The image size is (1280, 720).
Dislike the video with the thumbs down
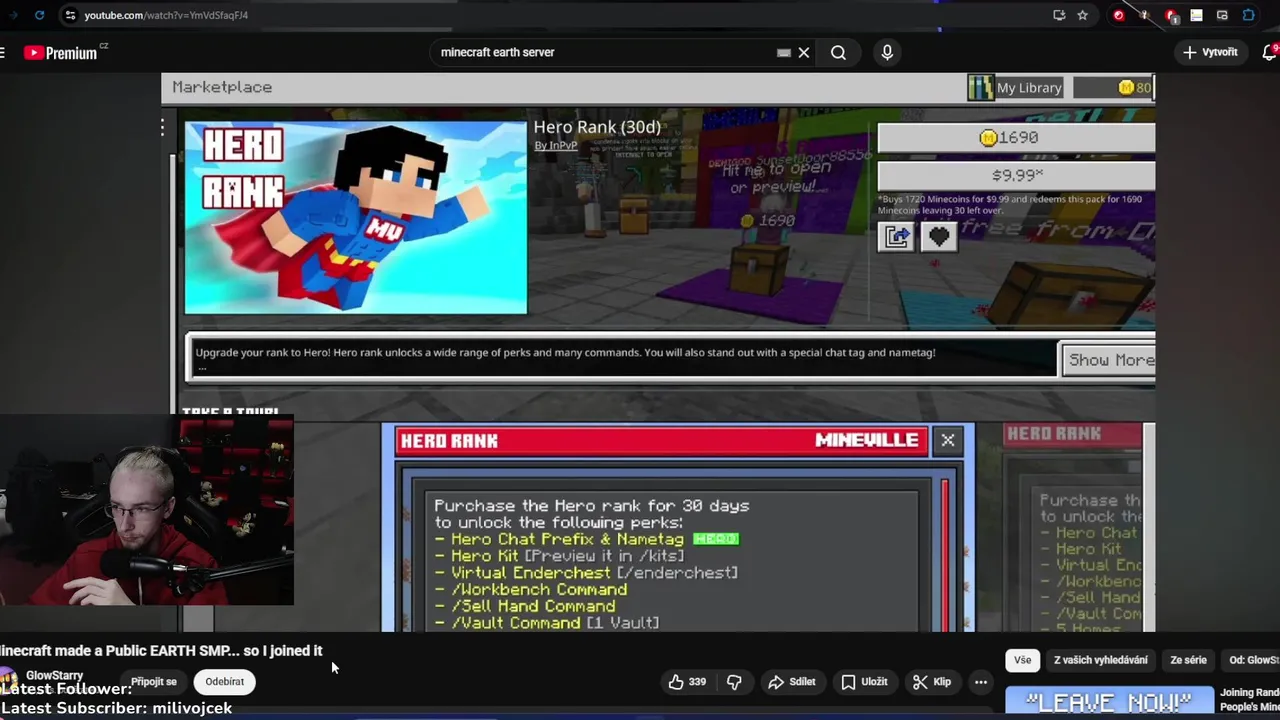[x=734, y=682]
